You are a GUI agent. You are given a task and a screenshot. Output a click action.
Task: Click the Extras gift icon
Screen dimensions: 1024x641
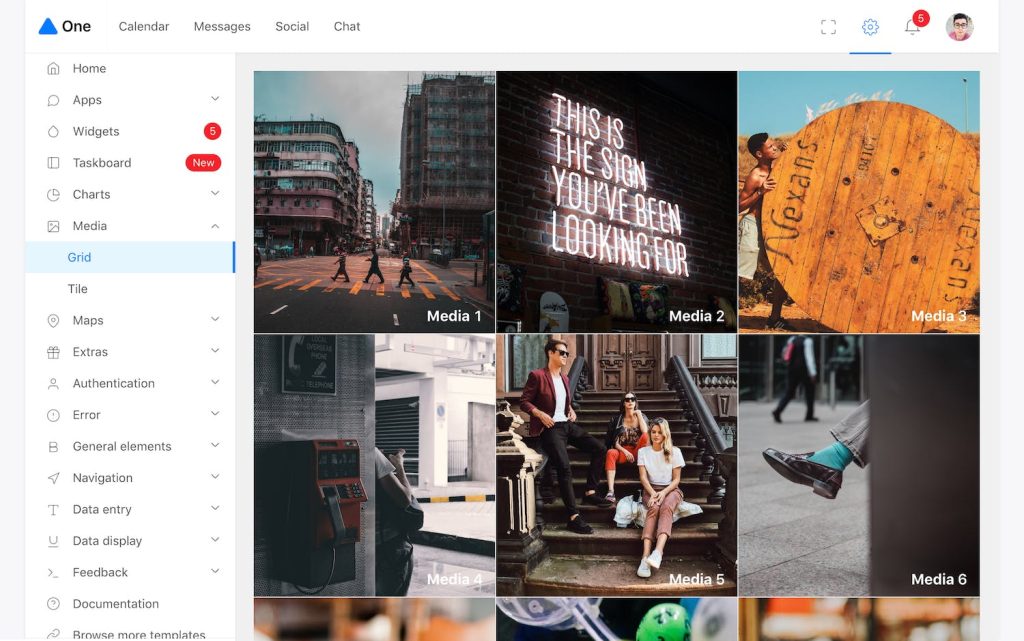[x=54, y=352]
